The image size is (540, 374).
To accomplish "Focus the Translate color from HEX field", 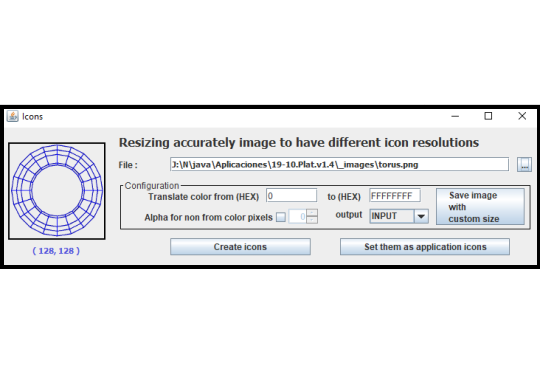I will pyautogui.click(x=291, y=196).
